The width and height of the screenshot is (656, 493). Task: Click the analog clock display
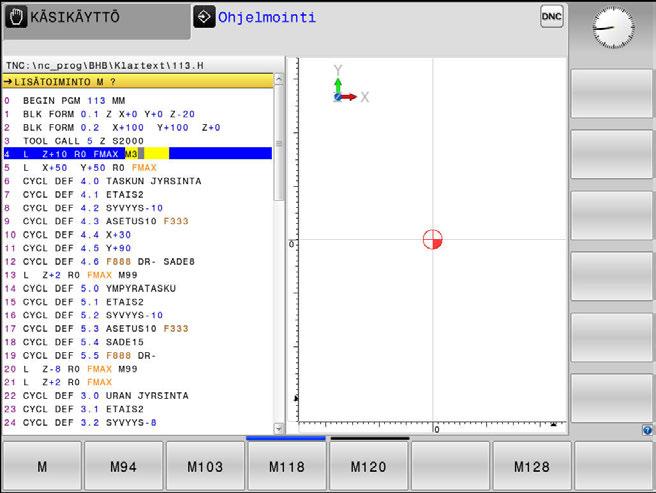tap(613, 28)
